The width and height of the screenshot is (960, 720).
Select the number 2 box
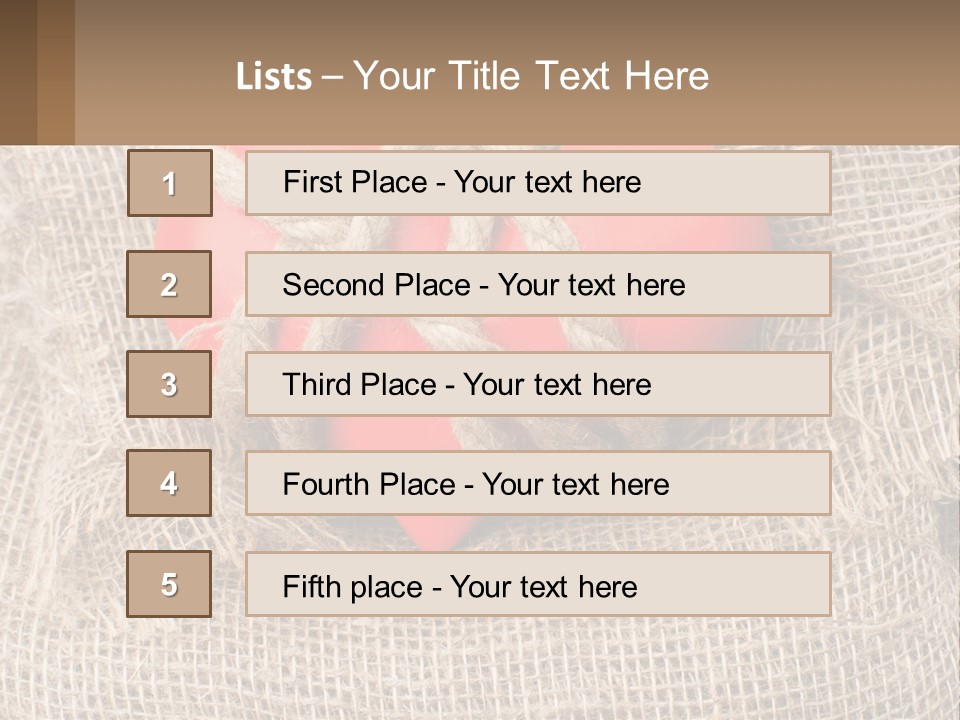click(x=169, y=284)
